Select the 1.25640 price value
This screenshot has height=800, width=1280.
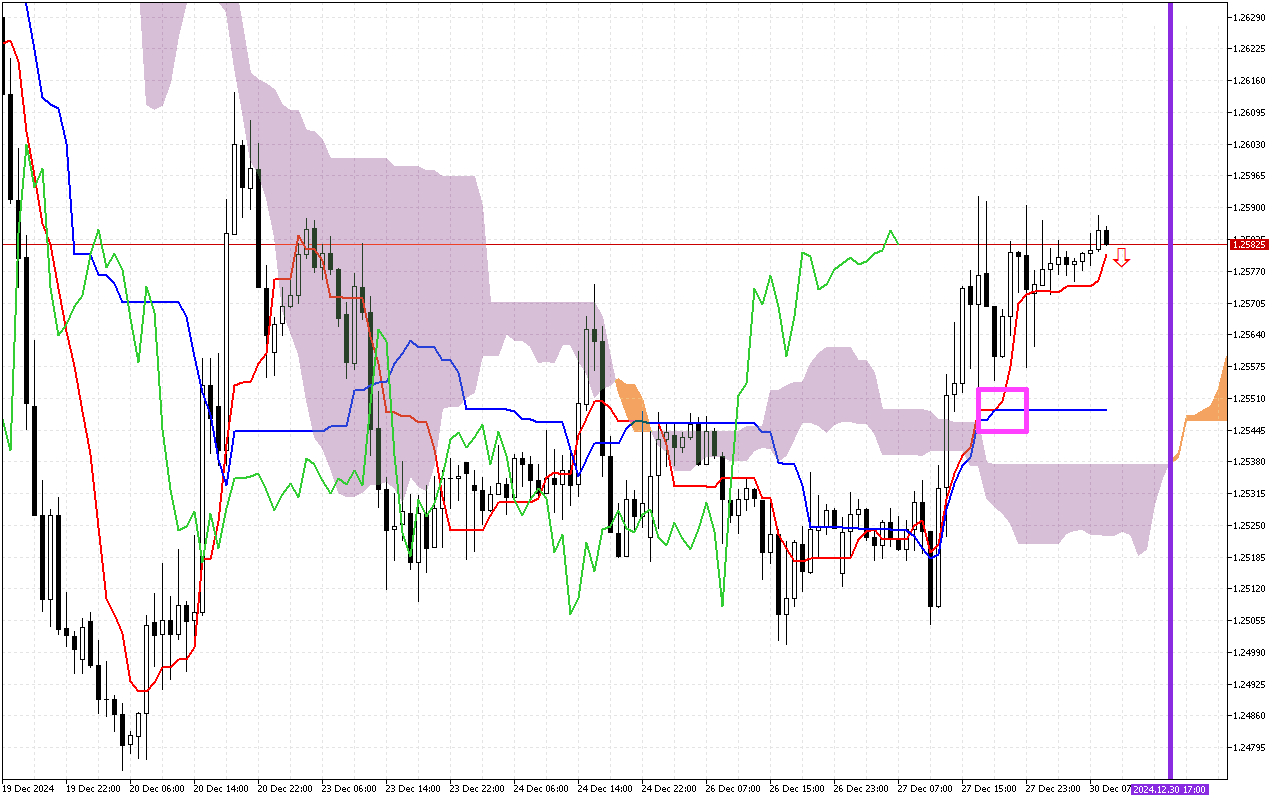click(1249, 335)
